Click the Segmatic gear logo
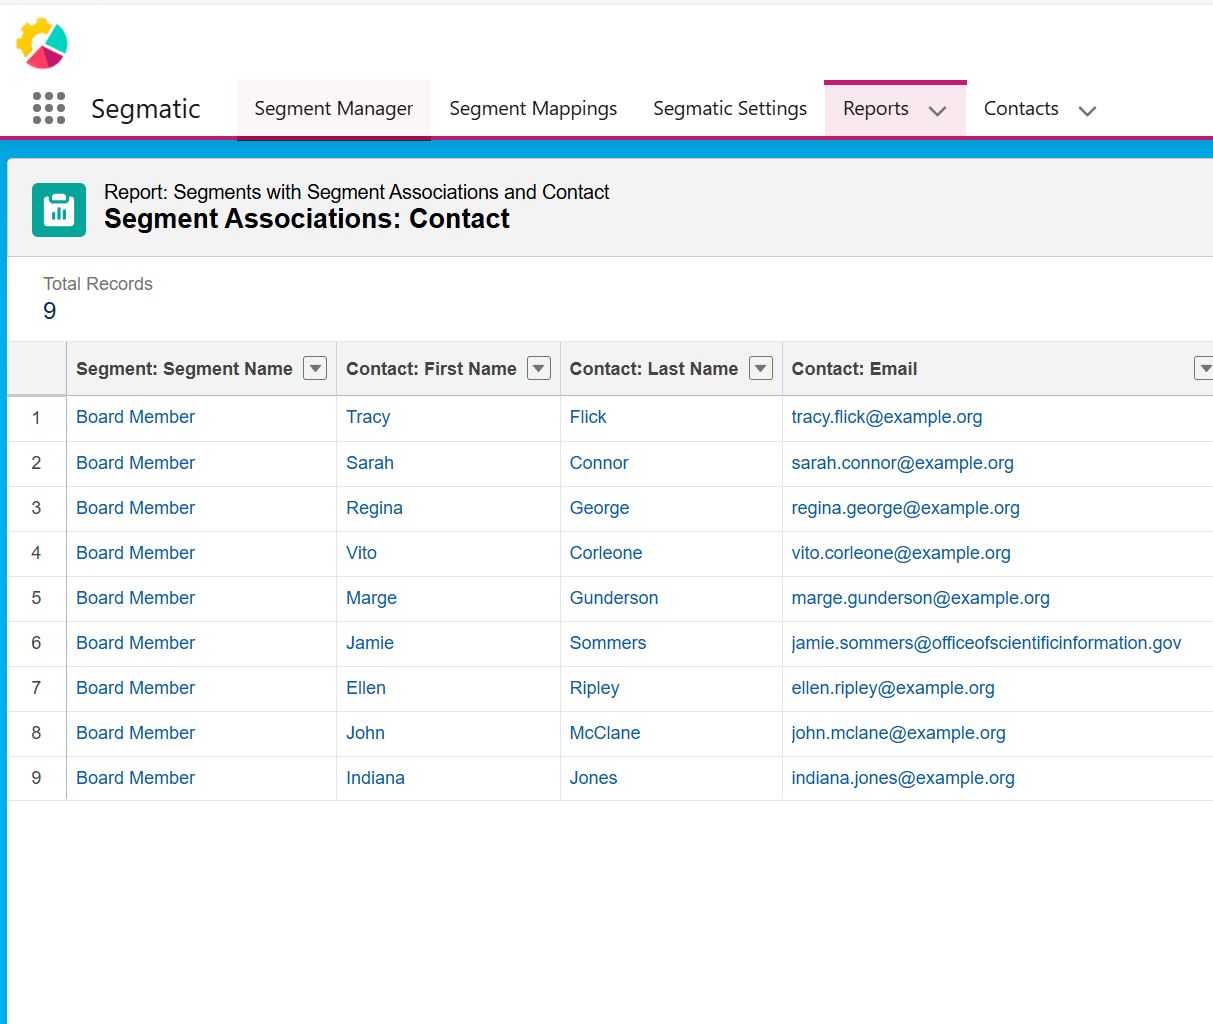The height and width of the screenshot is (1024, 1213). click(42, 44)
